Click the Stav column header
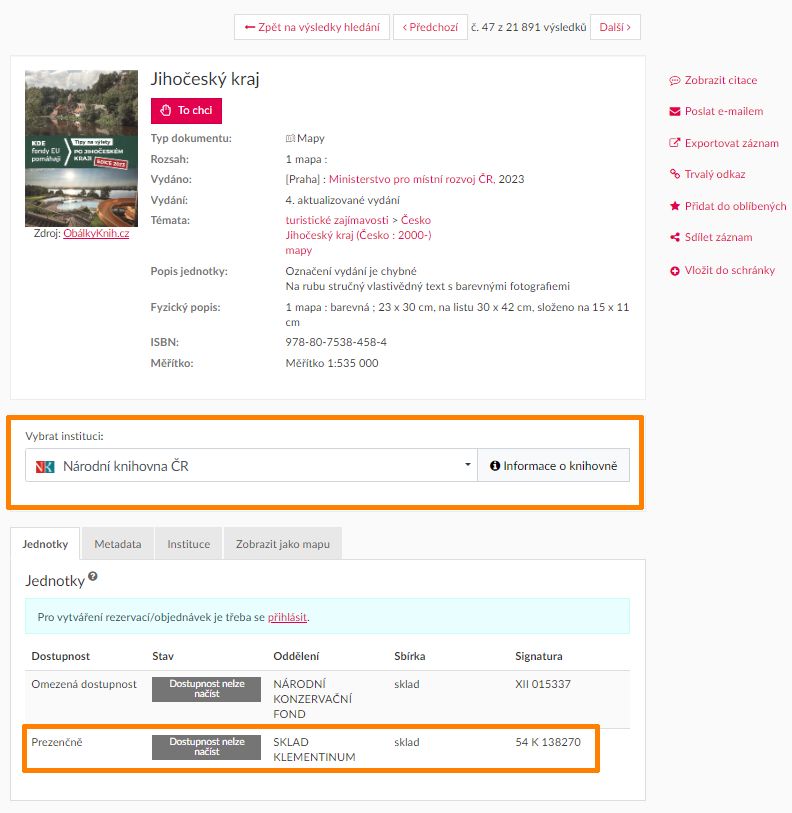792x813 pixels. click(163, 656)
